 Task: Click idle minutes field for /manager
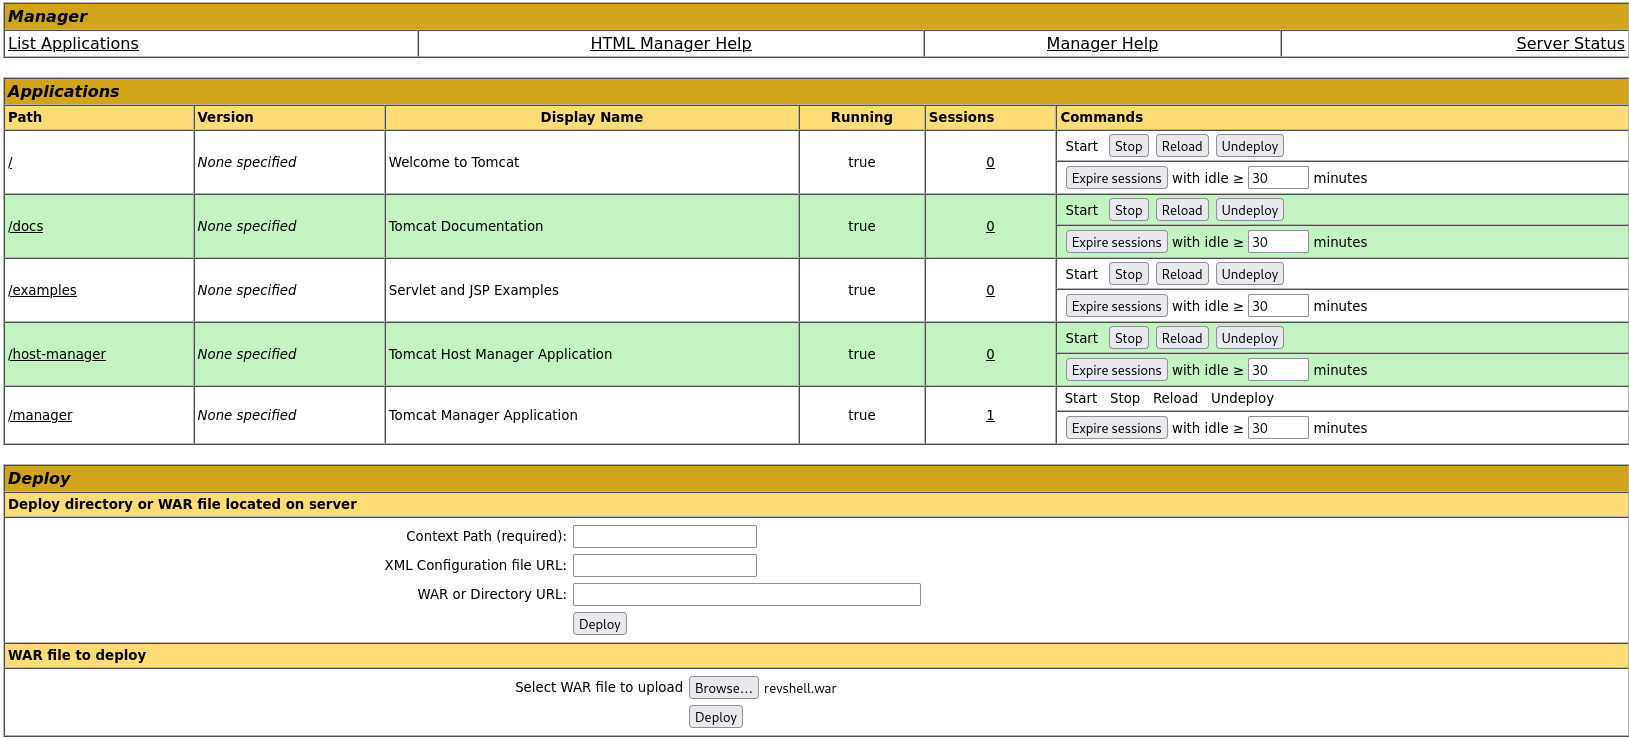coord(1278,428)
